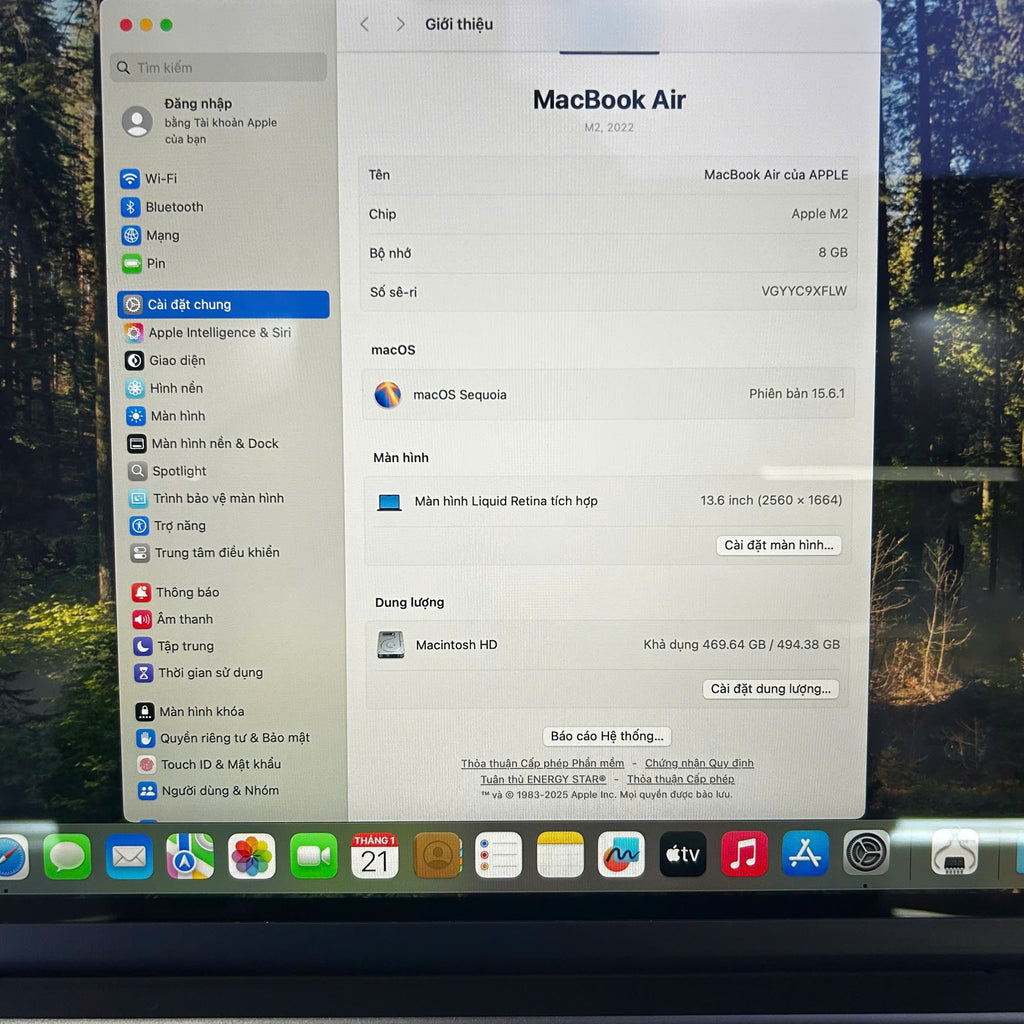
Task: Open Touch ID & Mật khẩu settings
Action: click(220, 764)
